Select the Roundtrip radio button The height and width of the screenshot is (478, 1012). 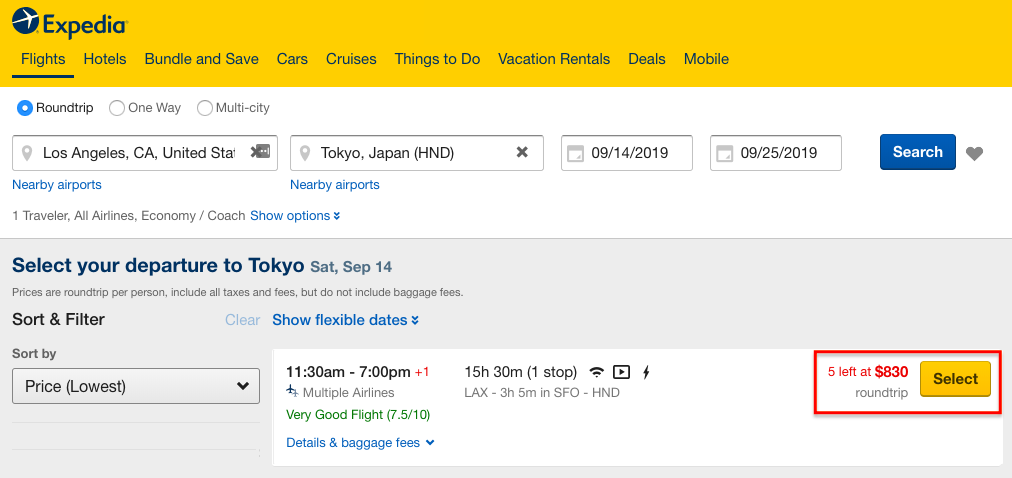(x=25, y=108)
